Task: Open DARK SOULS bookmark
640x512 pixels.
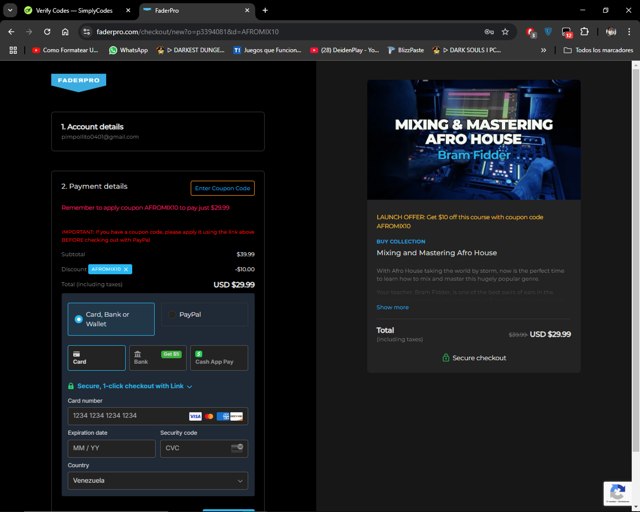Action: (467, 50)
